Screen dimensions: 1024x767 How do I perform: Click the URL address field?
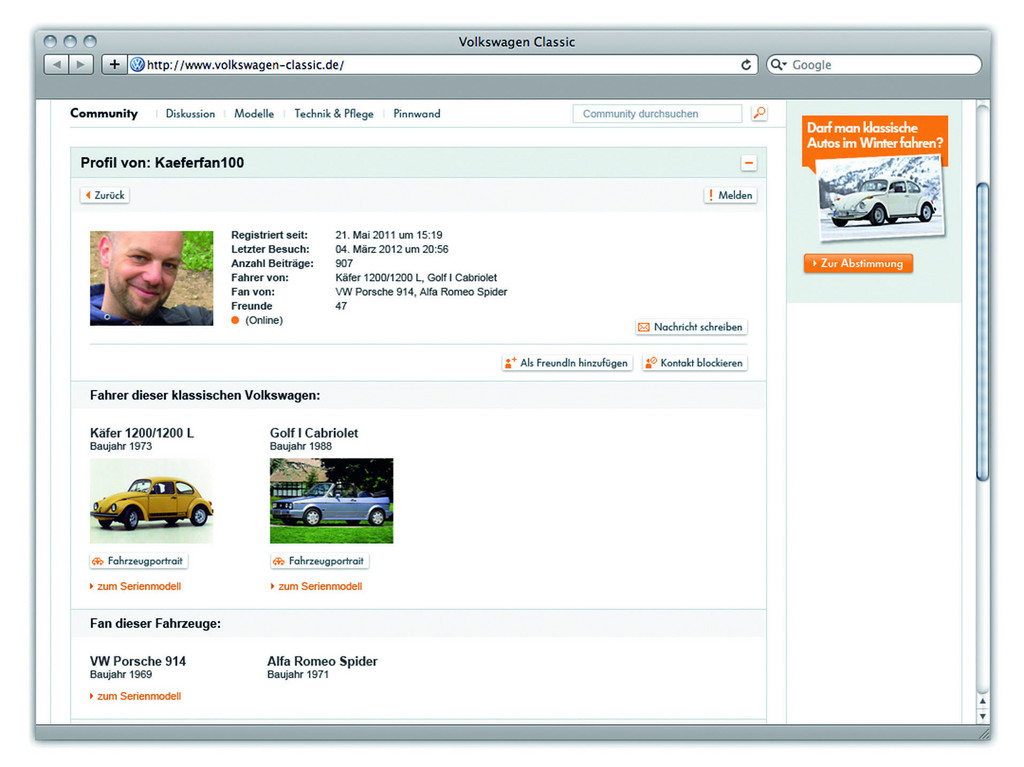441,65
